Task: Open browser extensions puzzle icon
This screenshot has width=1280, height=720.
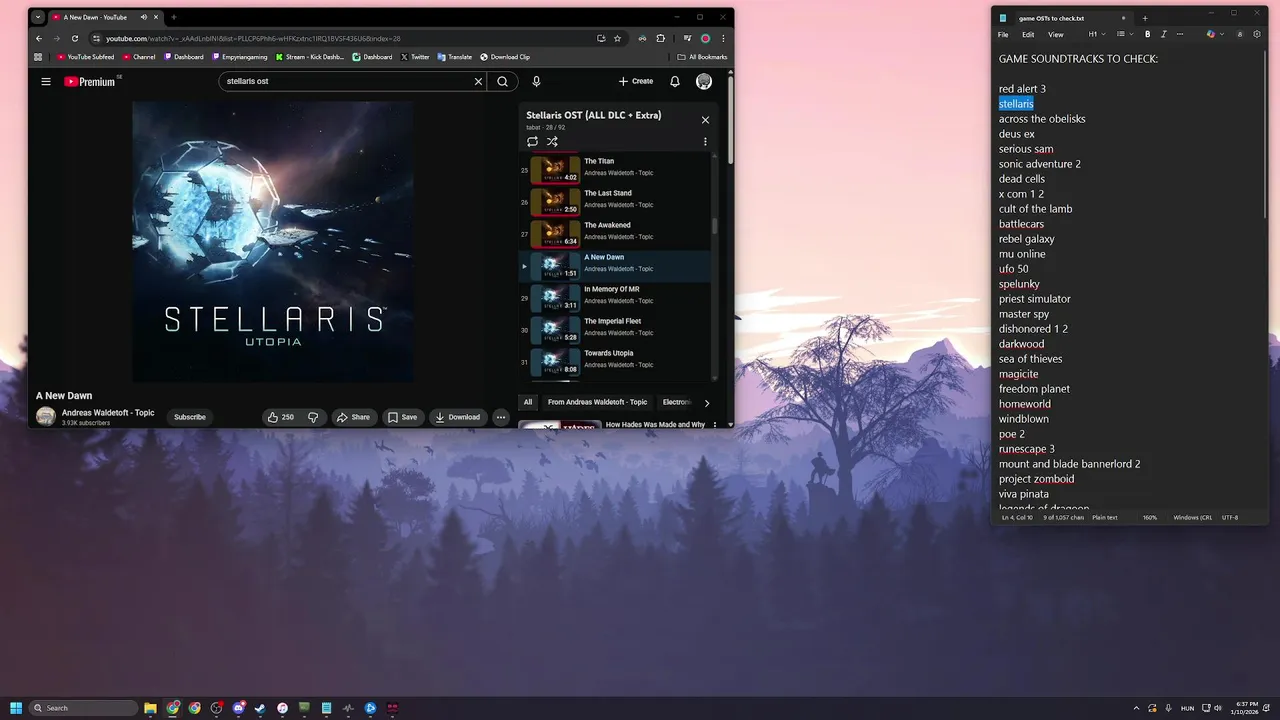Action: (660, 38)
